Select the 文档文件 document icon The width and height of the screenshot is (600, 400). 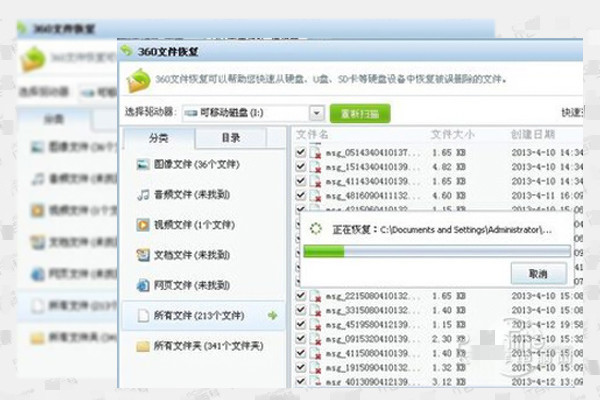tap(143, 255)
